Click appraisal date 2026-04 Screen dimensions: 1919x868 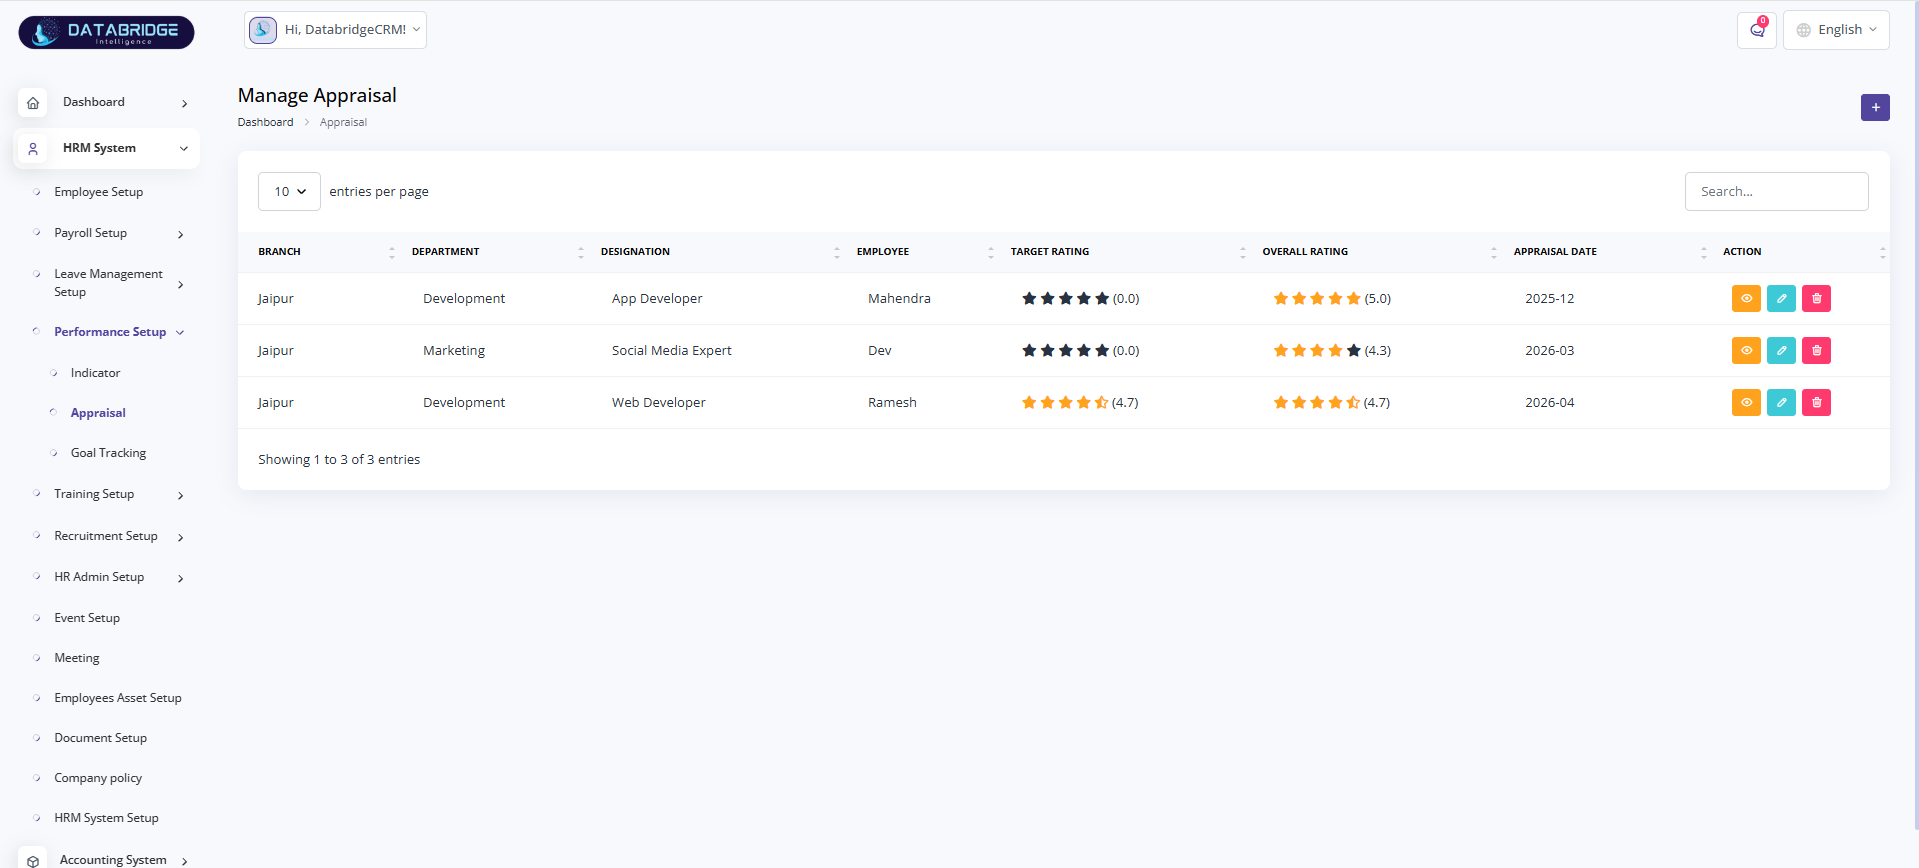(1549, 402)
